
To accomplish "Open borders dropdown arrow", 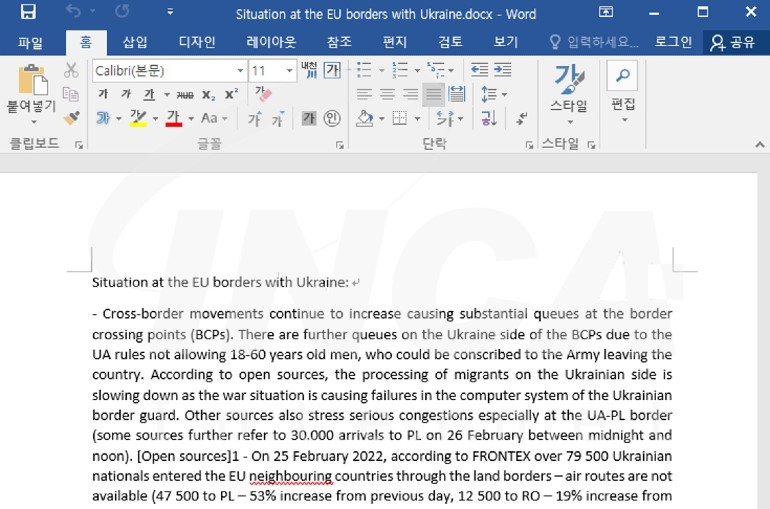I will click(417, 119).
